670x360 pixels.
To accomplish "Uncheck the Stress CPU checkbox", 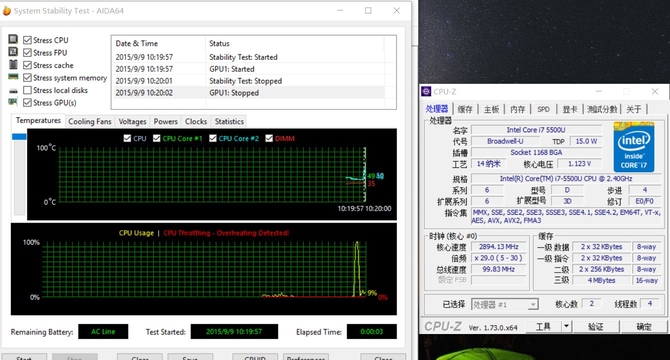I will coord(27,40).
